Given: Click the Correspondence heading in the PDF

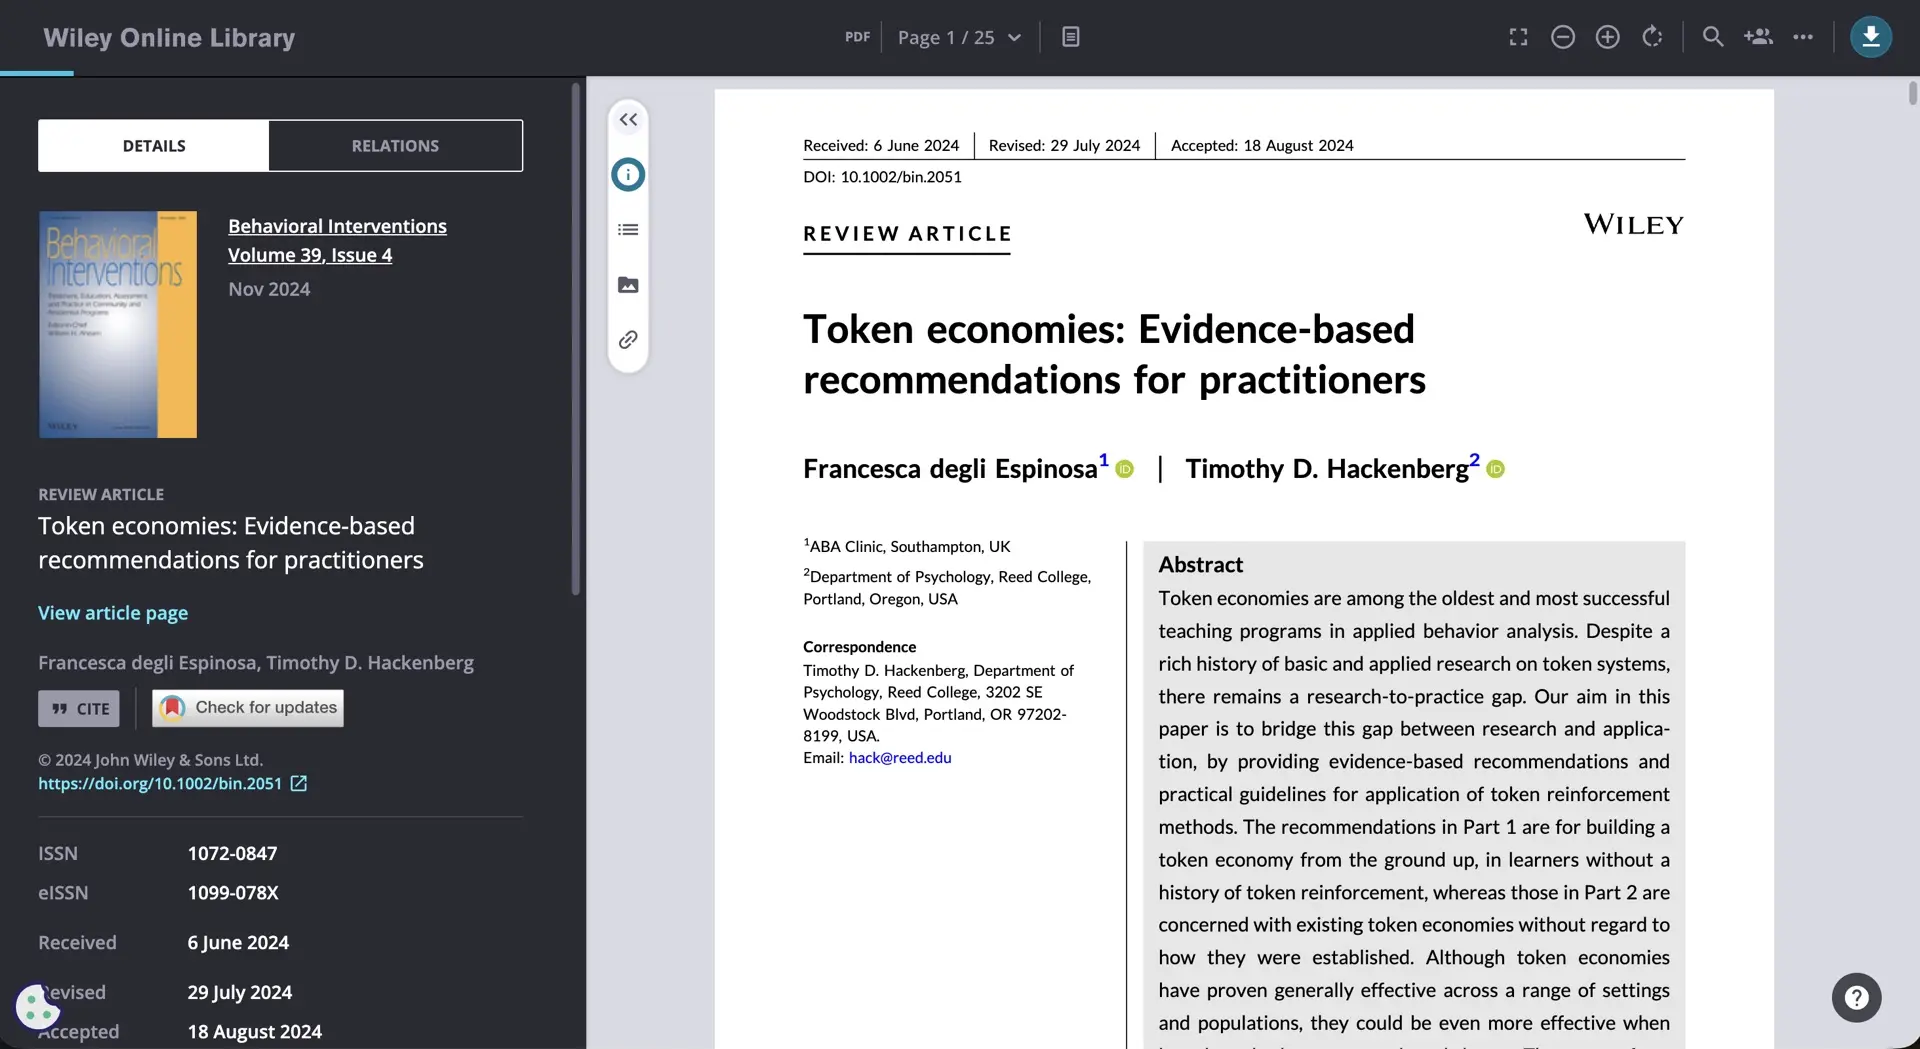Looking at the screenshot, I should tap(859, 647).
